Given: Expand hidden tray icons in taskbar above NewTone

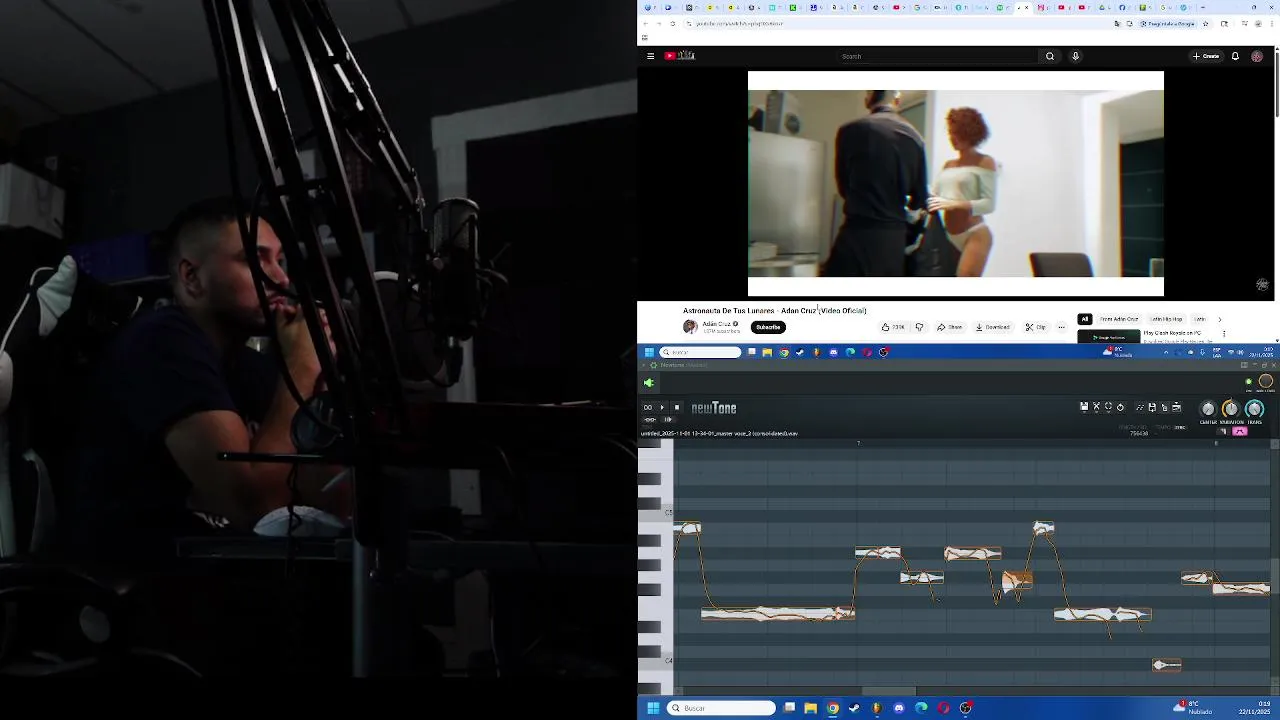Looking at the screenshot, I should tap(1166, 352).
